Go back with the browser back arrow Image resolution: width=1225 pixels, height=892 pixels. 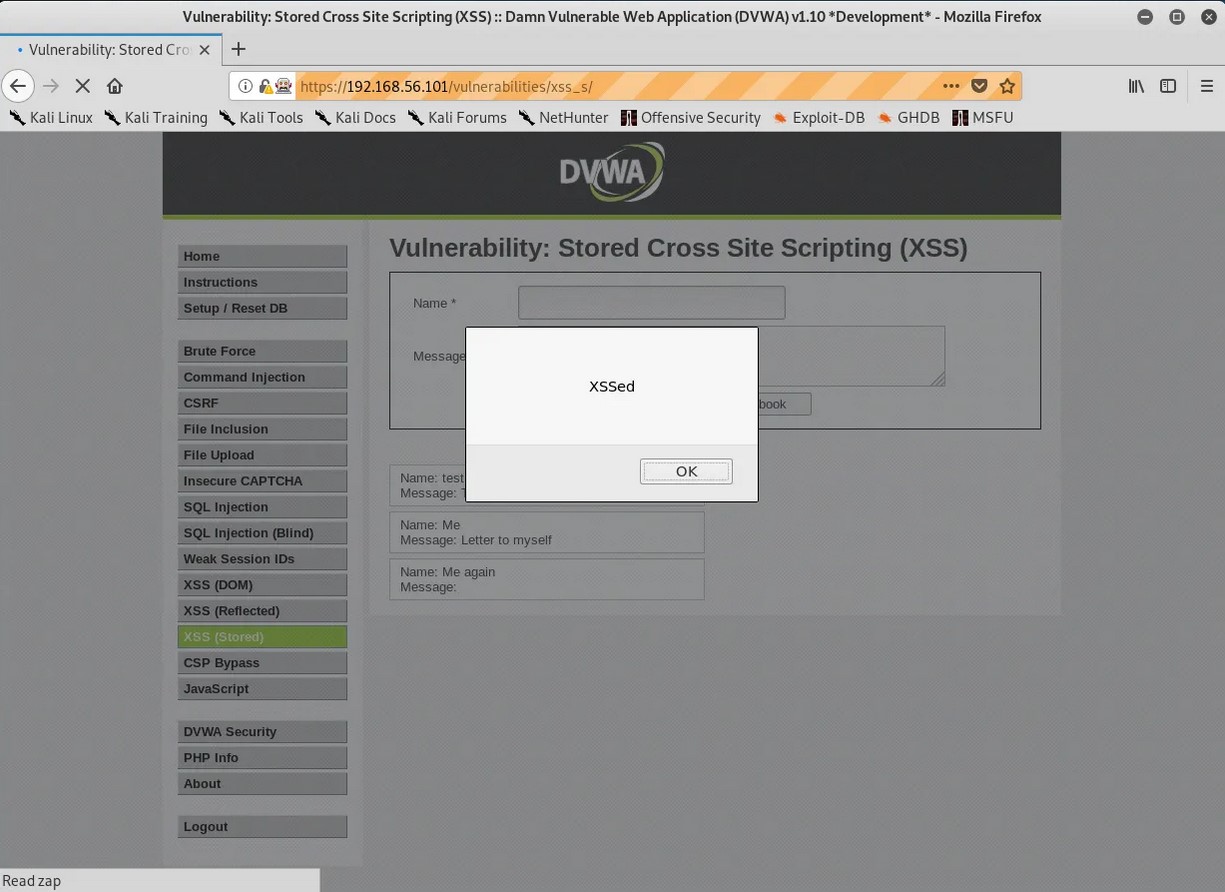18,86
